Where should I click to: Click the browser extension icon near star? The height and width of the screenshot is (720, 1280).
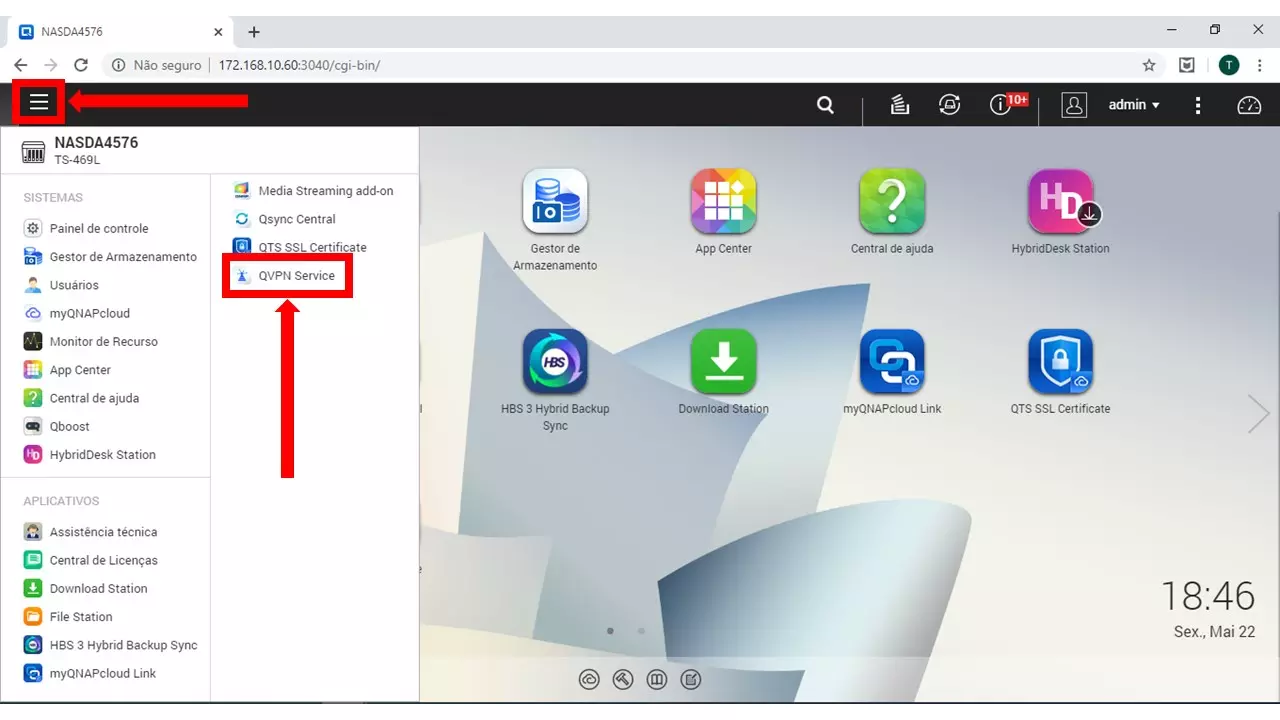click(1187, 65)
